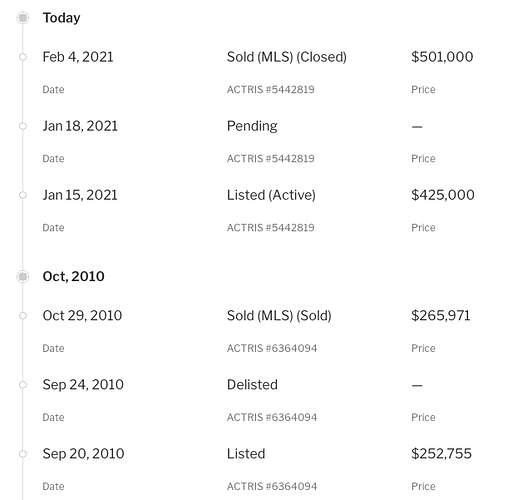Select the Feb 4, 2021 timeline marker
Image resolution: width=518 pixels, height=500 pixels.
(x=23, y=57)
